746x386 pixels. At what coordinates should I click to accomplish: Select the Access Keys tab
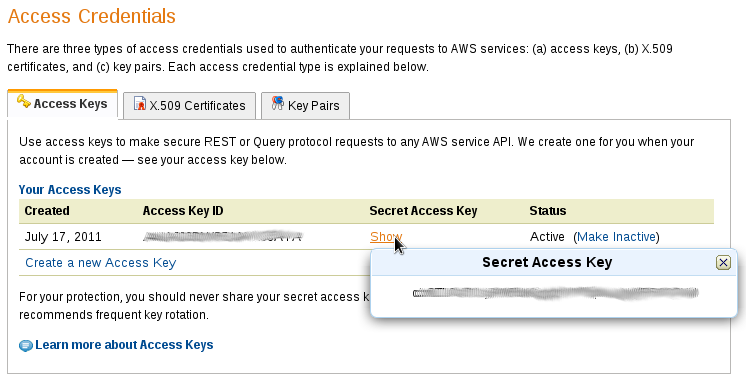pyautogui.click(x=62, y=103)
